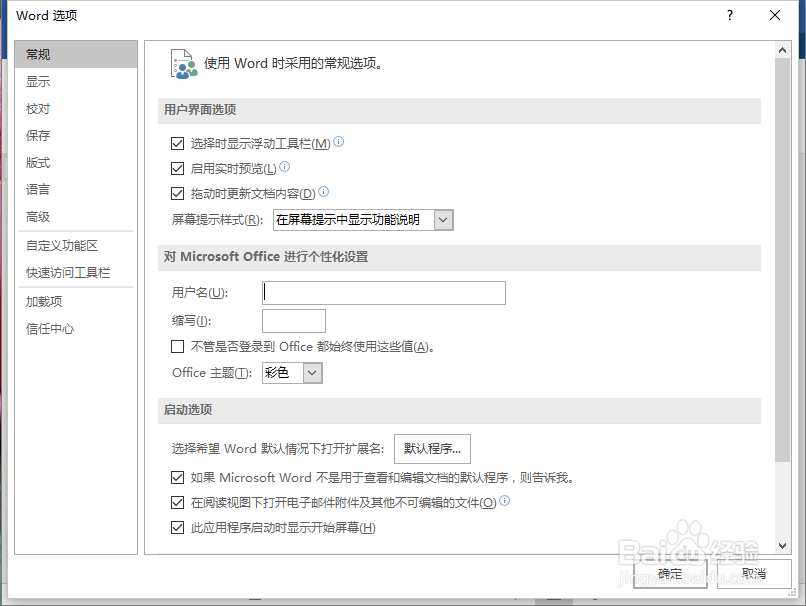Open the 信任中心 category
The height and width of the screenshot is (606, 806).
[x=76, y=329]
